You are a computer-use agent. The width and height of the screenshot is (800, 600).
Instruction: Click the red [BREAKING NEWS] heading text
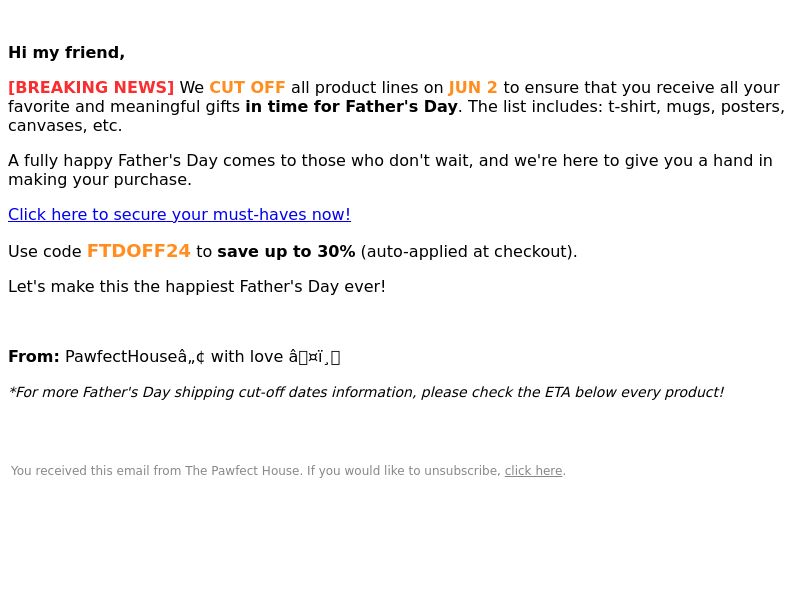tap(91, 87)
